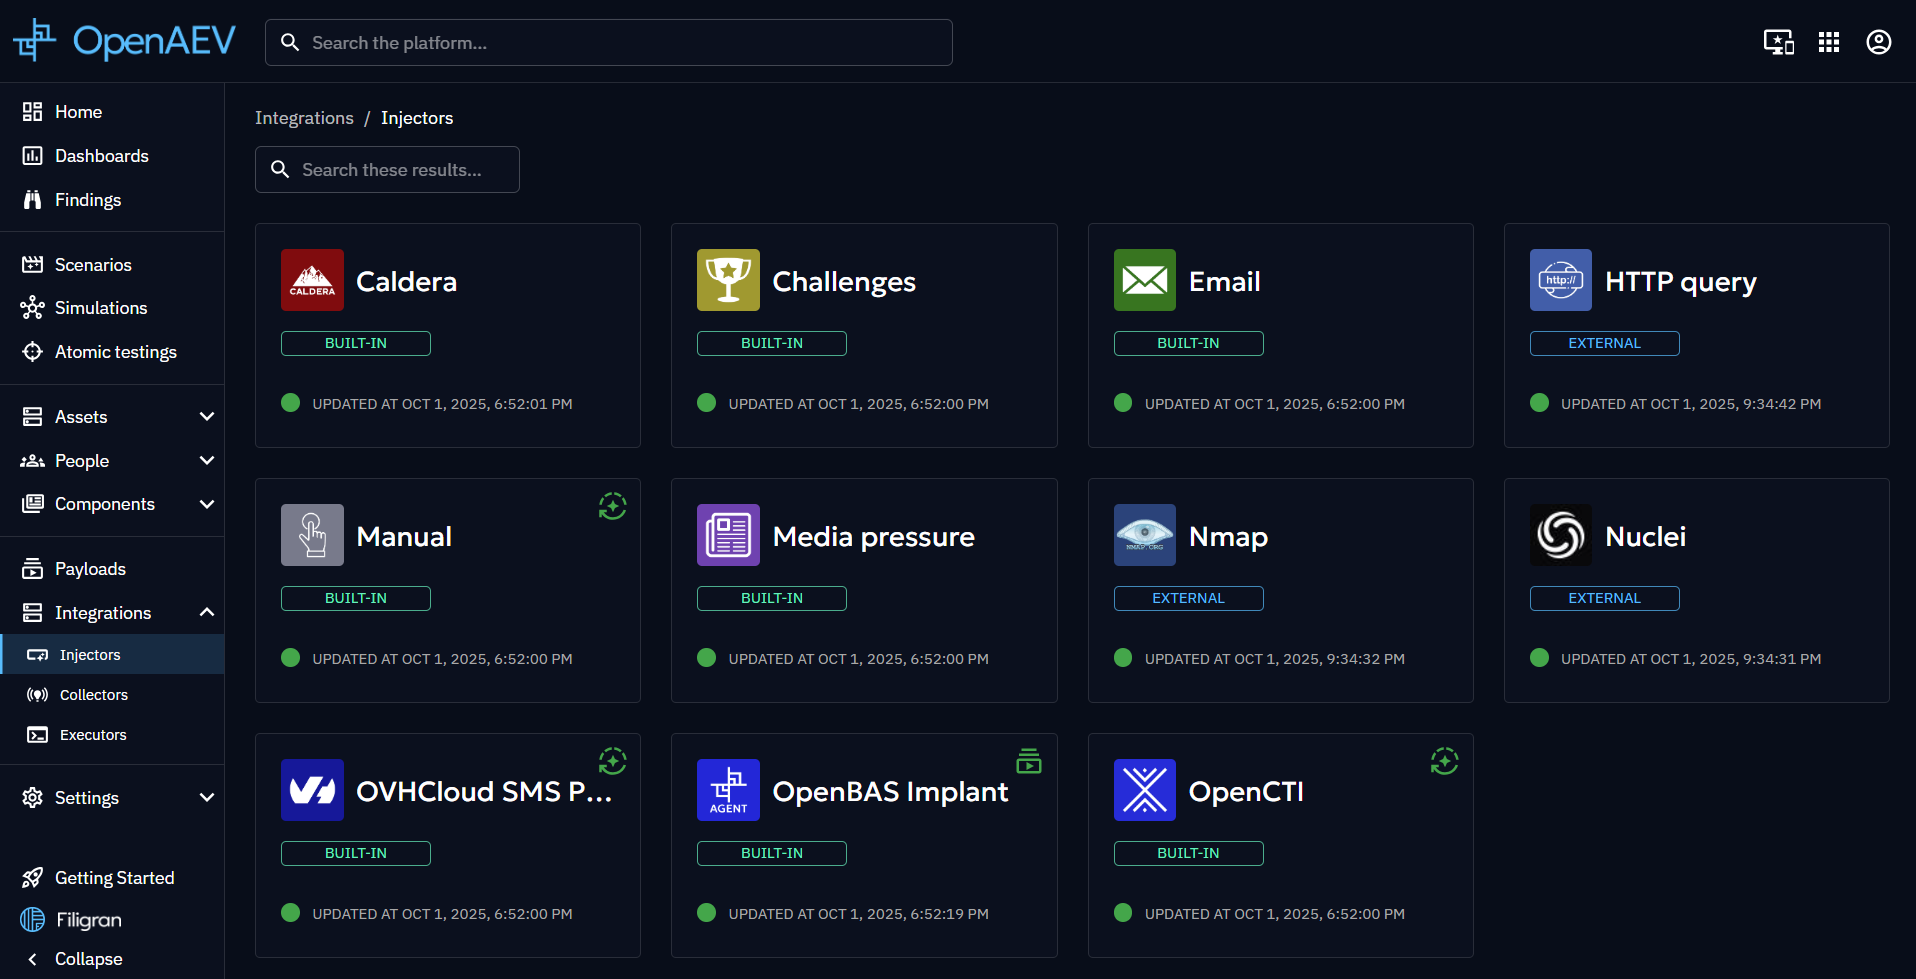1916x979 pixels.
Task: Open the Collectors submenu item
Action: [93, 695]
